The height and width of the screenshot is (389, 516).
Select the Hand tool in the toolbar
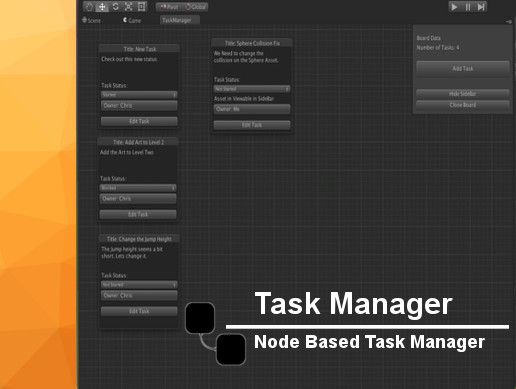tap(89, 7)
